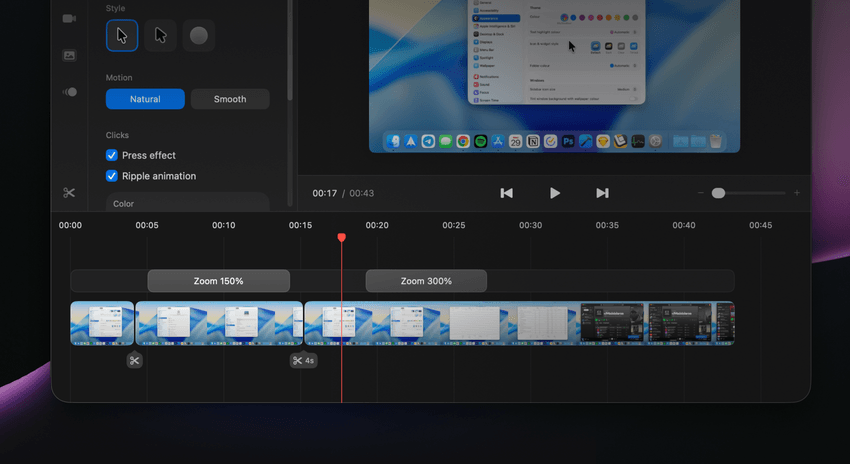Viewport: 850px width, 464px height.
Task: Click the 4s scissors cut marker
Action: [303, 360]
